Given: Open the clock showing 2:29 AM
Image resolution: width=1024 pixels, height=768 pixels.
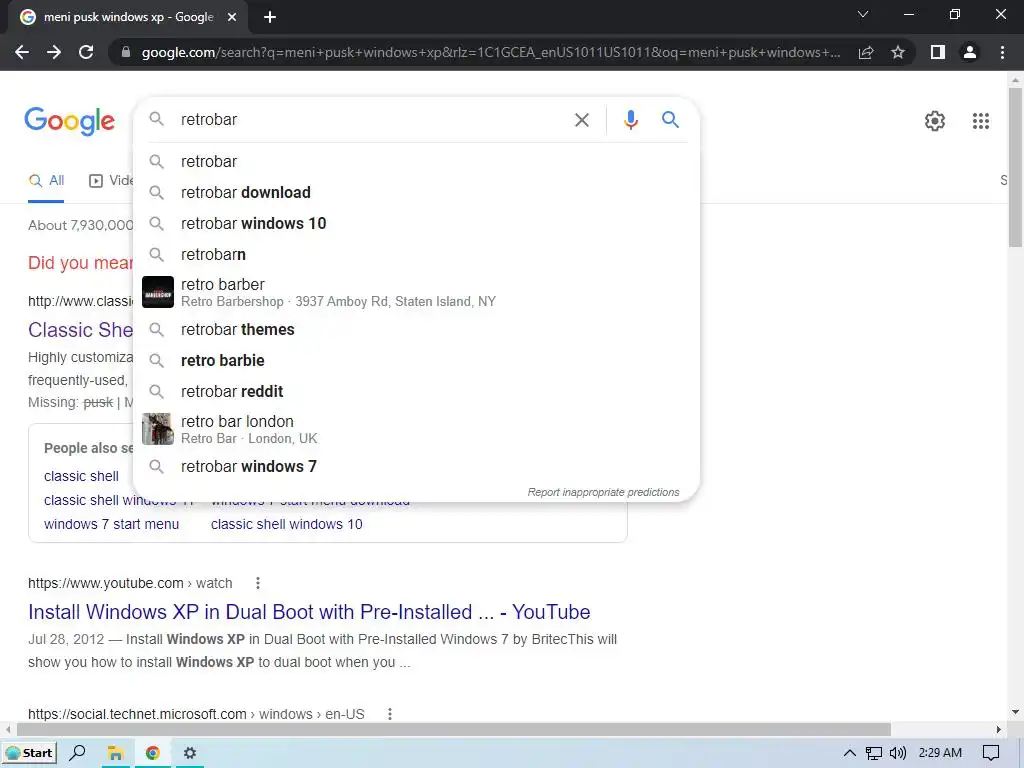Looking at the screenshot, I should [x=940, y=753].
